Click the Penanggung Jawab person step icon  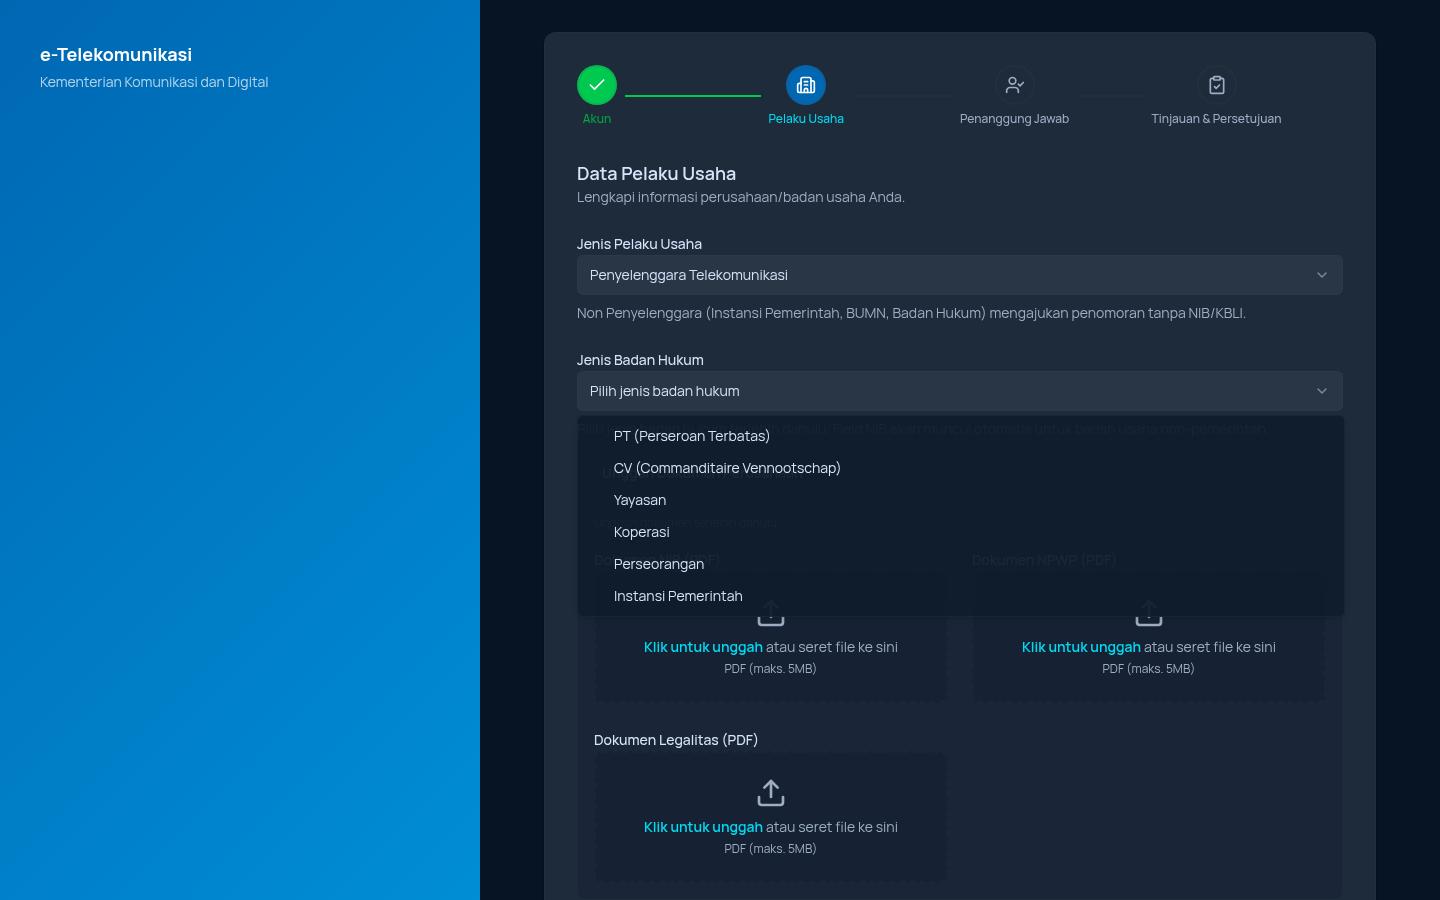tap(1015, 85)
